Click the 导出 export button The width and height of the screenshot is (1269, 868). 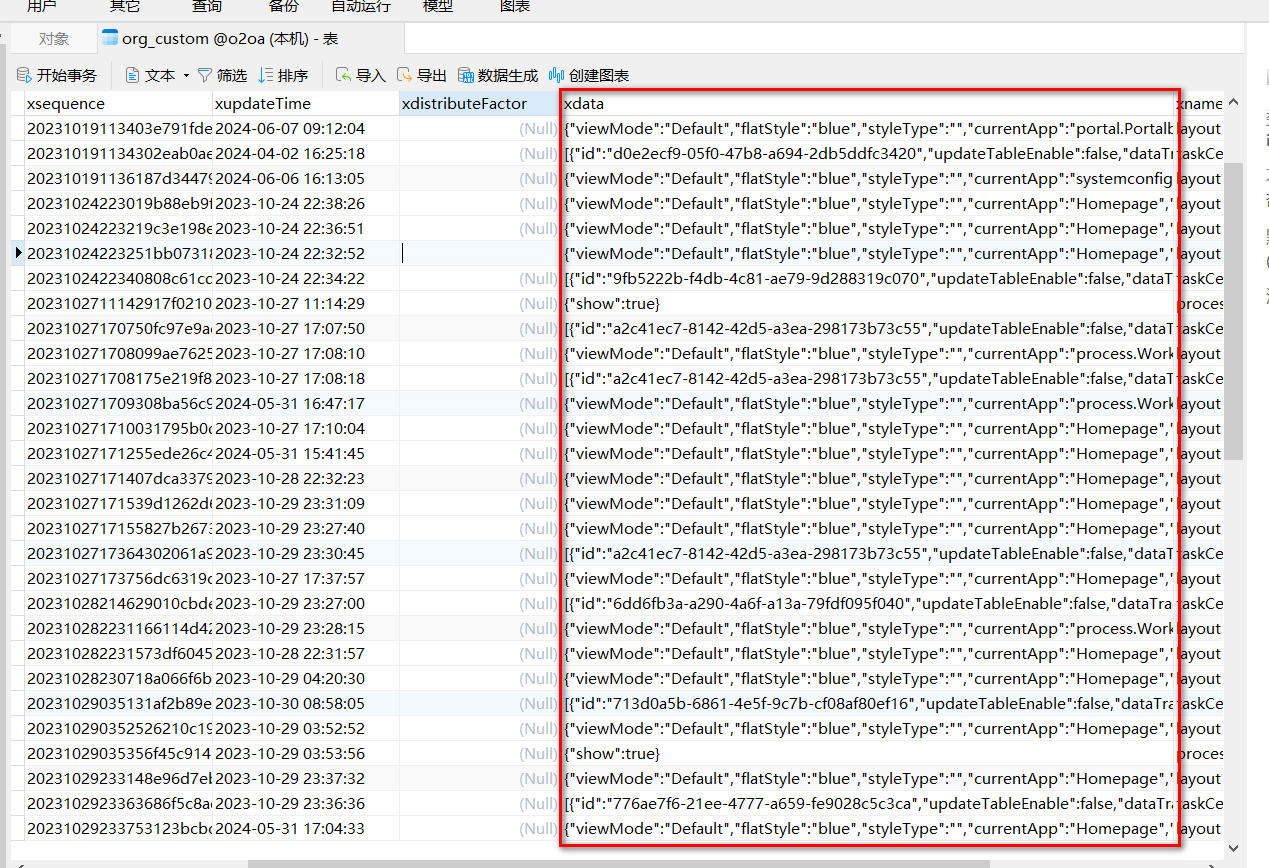[x=422, y=75]
